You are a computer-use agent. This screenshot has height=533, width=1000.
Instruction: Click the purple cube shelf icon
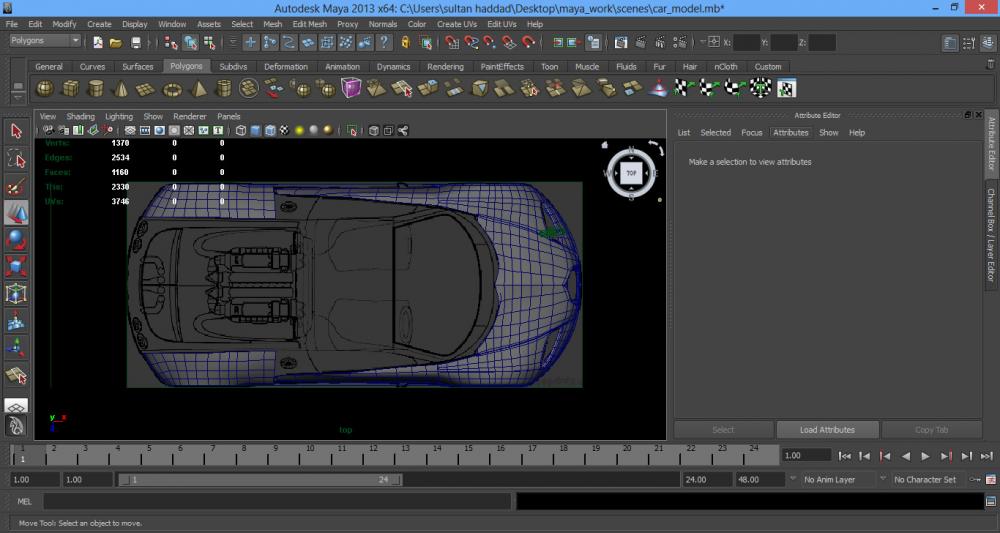click(x=351, y=89)
